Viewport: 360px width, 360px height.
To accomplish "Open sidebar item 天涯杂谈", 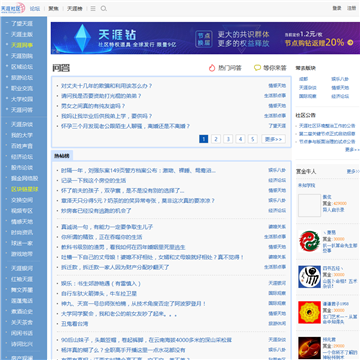I will pyautogui.click(x=22, y=124).
